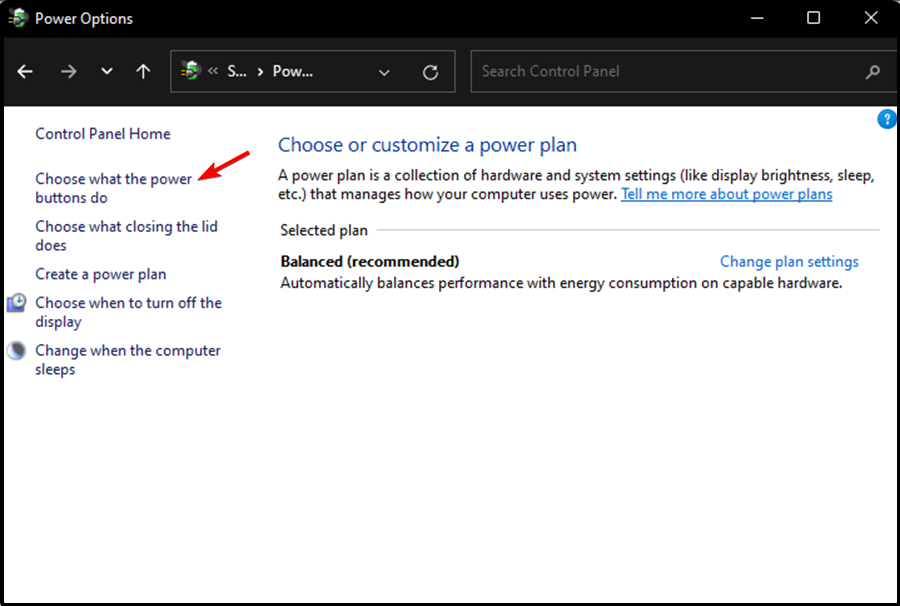
Task: Select the S... breadcrumb segment
Action: pos(236,71)
